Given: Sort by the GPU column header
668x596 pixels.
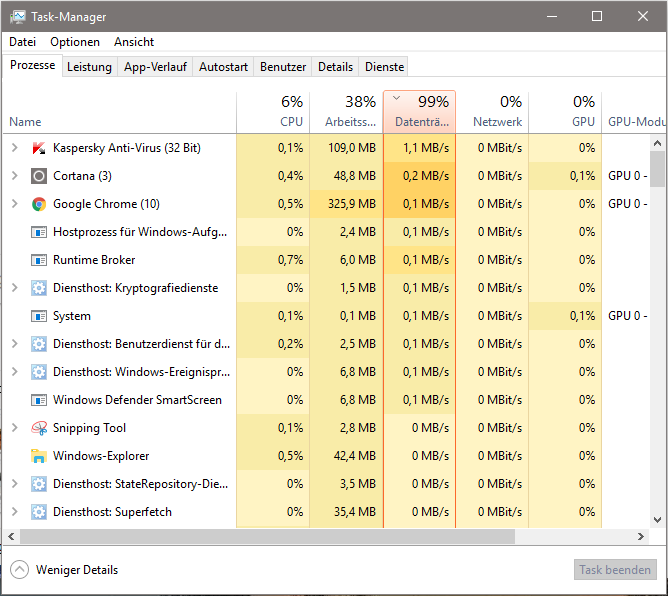Looking at the screenshot, I should [x=565, y=112].
